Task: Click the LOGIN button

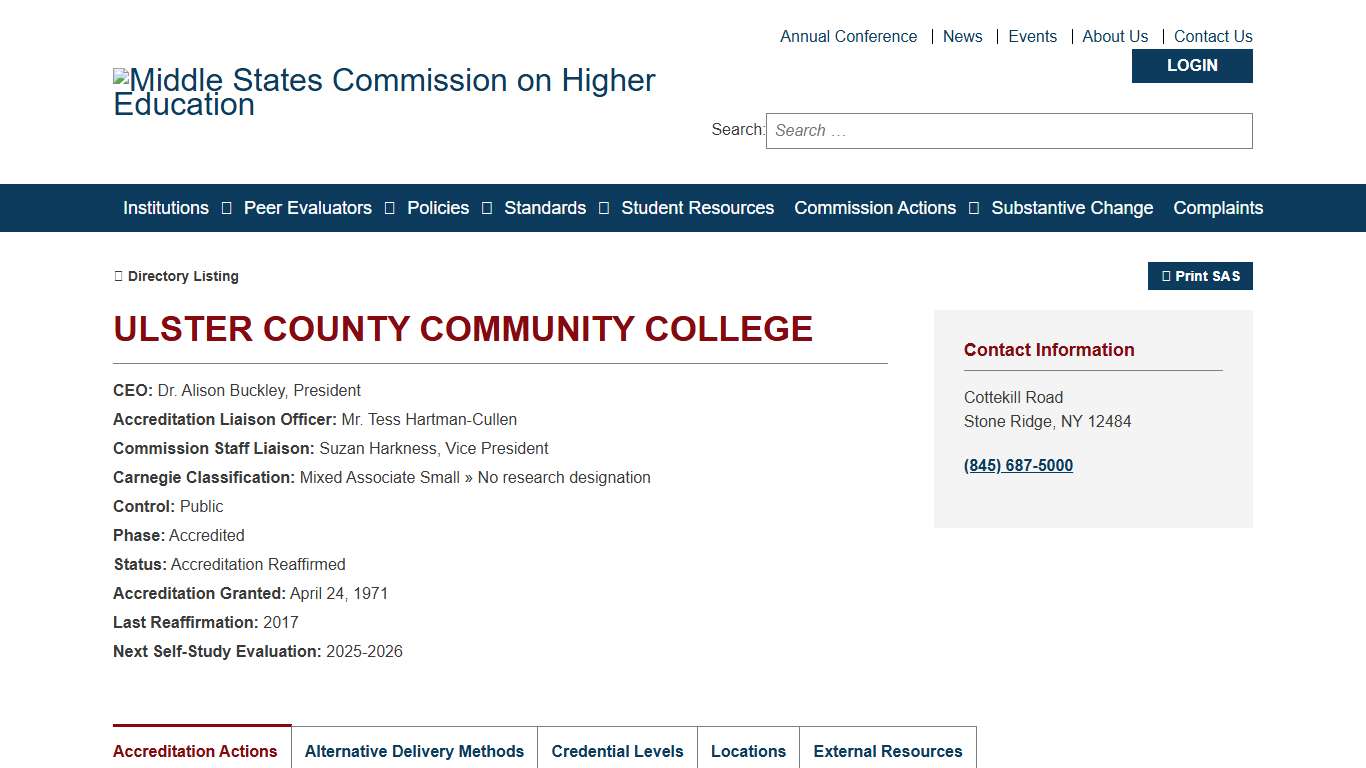Action: pyautogui.click(x=1192, y=65)
